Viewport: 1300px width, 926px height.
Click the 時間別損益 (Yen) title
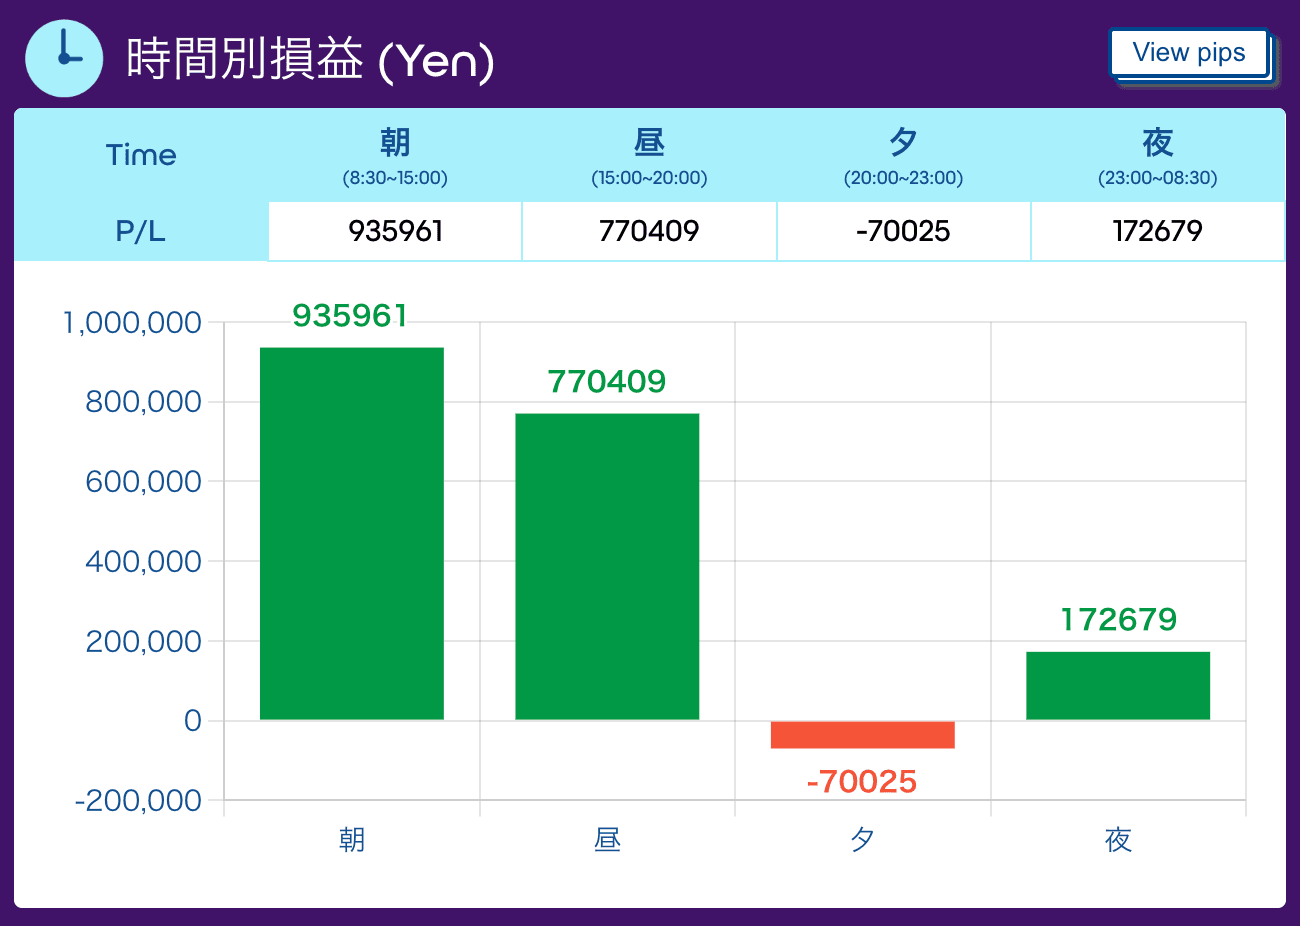click(x=311, y=59)
